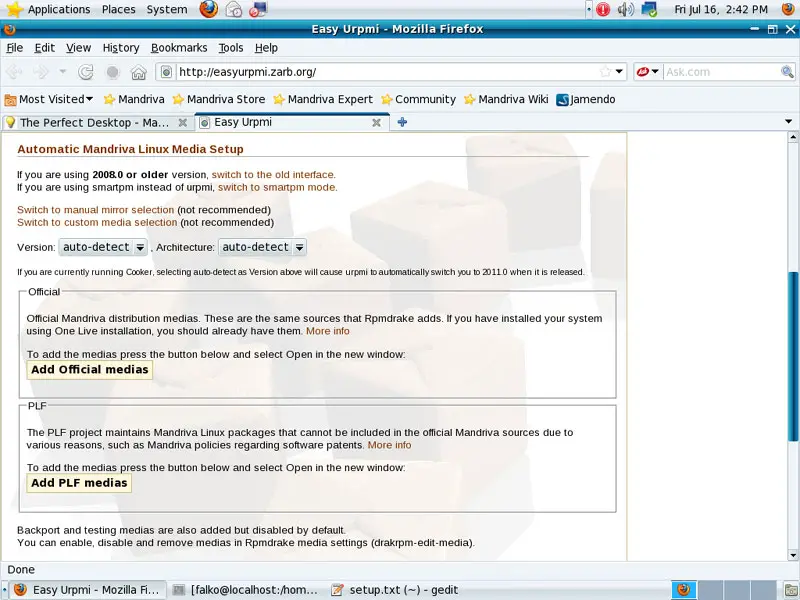This screenshot has height=600, width=800.
Task: Click the URL address field
Action: 388,72
